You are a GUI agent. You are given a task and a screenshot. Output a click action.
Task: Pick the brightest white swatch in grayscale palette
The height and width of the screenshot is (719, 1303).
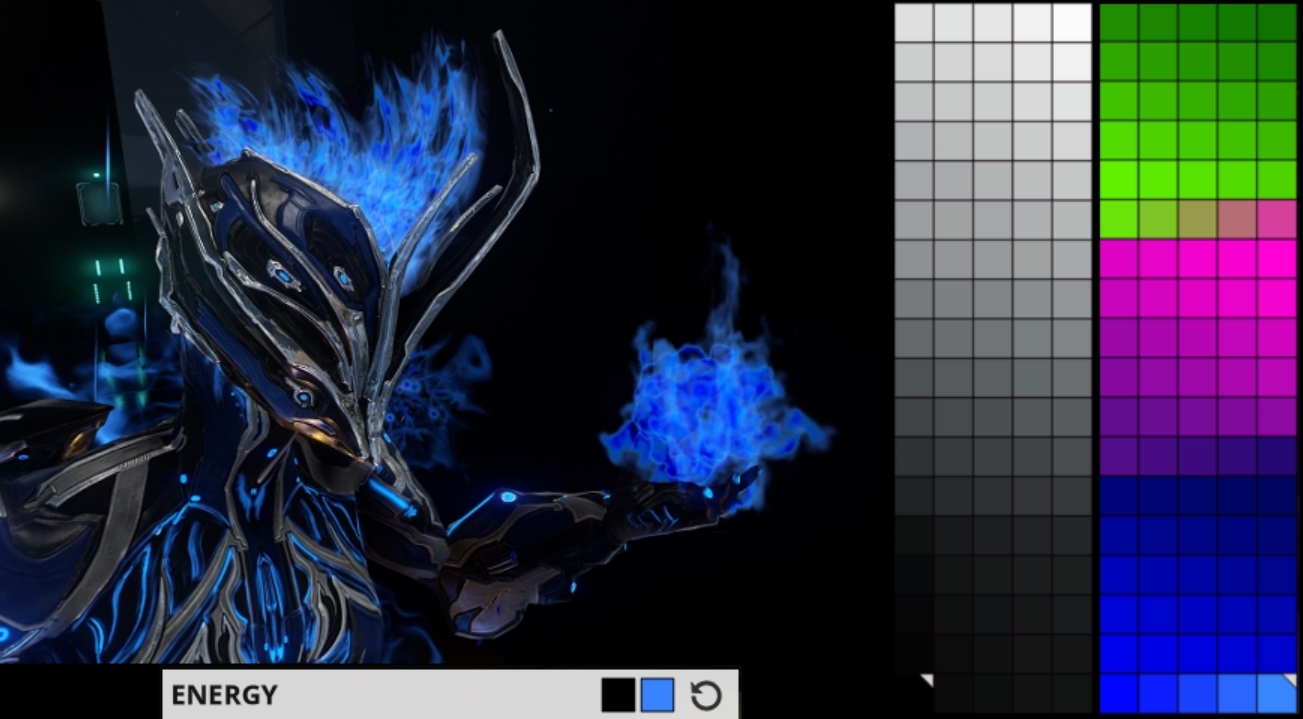click(x=1072, y=22)
